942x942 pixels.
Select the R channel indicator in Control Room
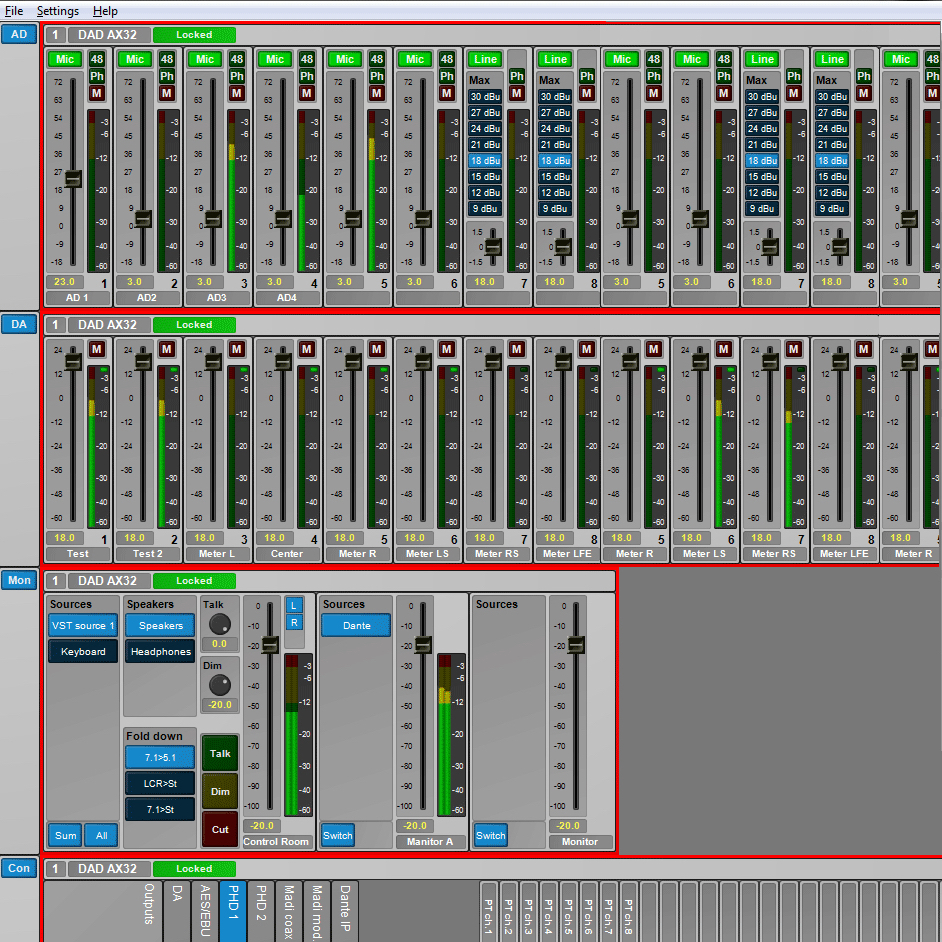point(294,622)
